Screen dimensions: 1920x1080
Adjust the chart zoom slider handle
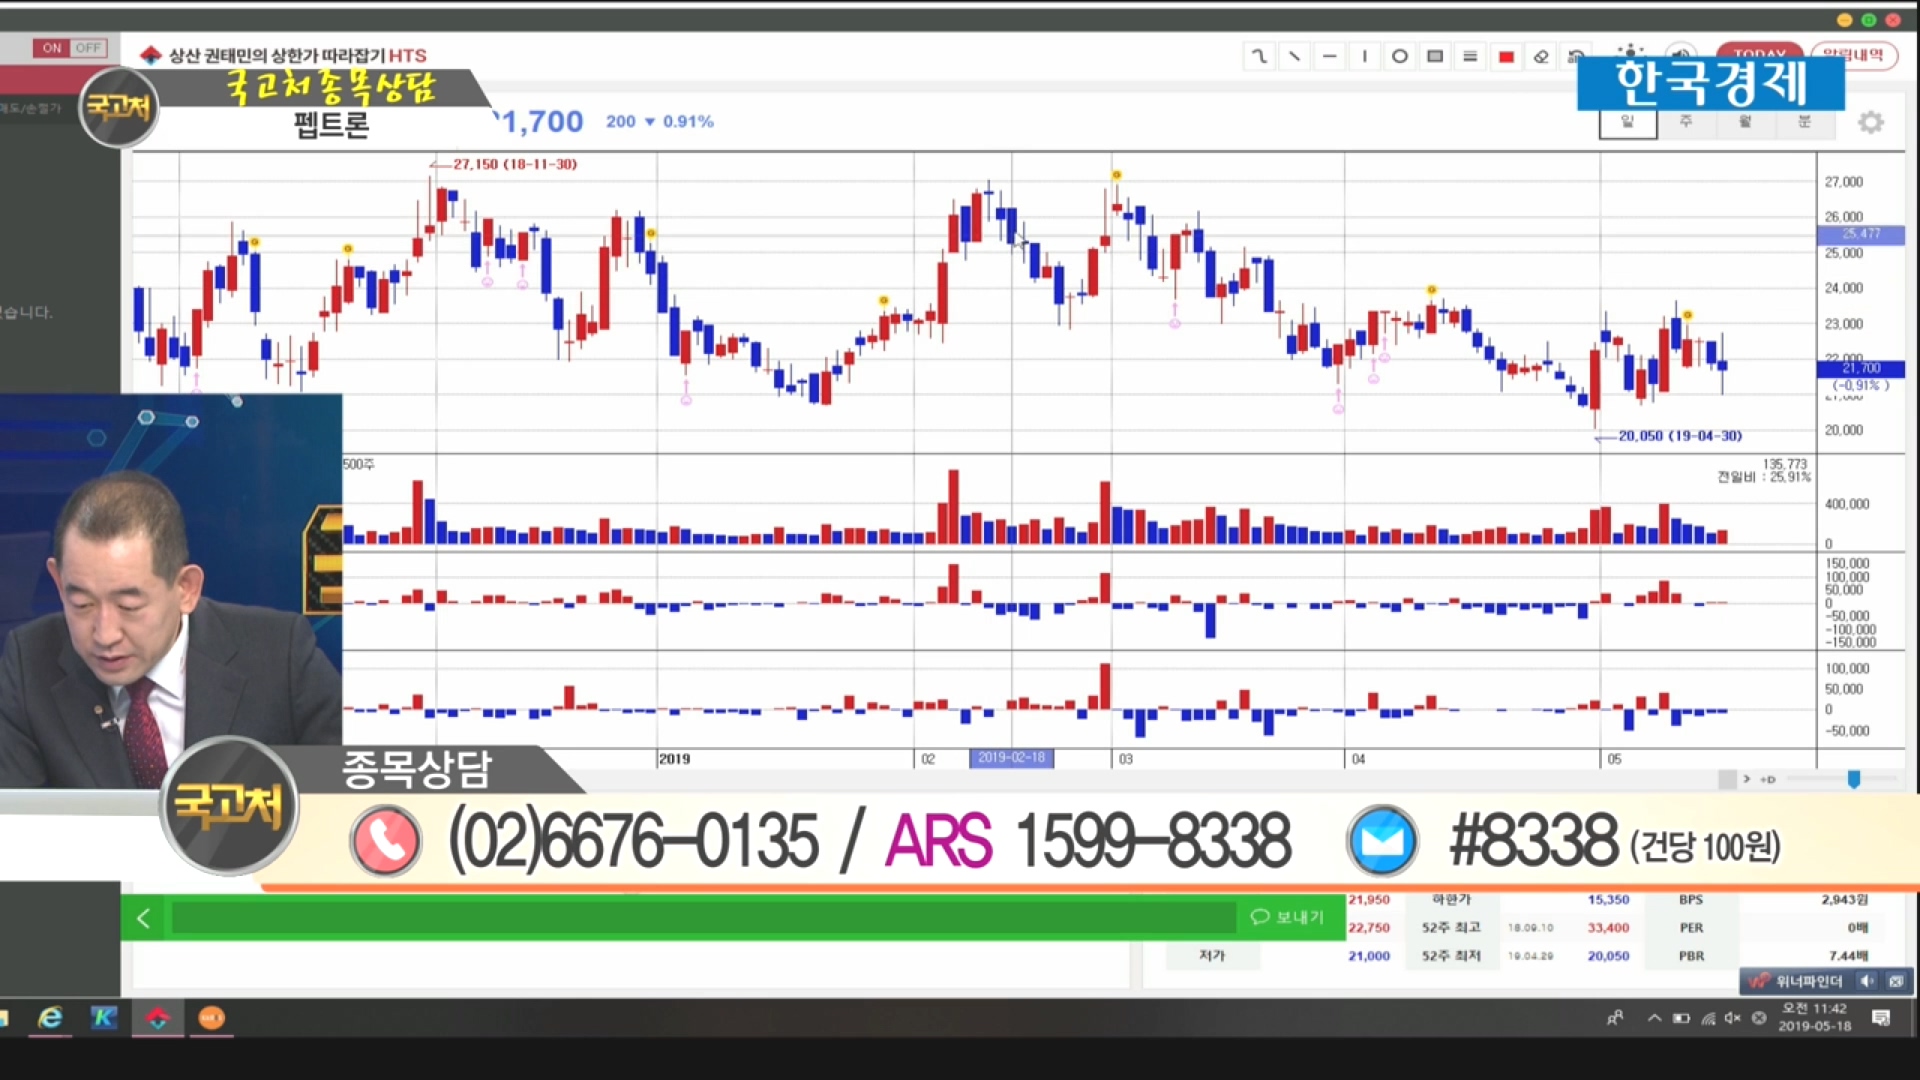1853,779
